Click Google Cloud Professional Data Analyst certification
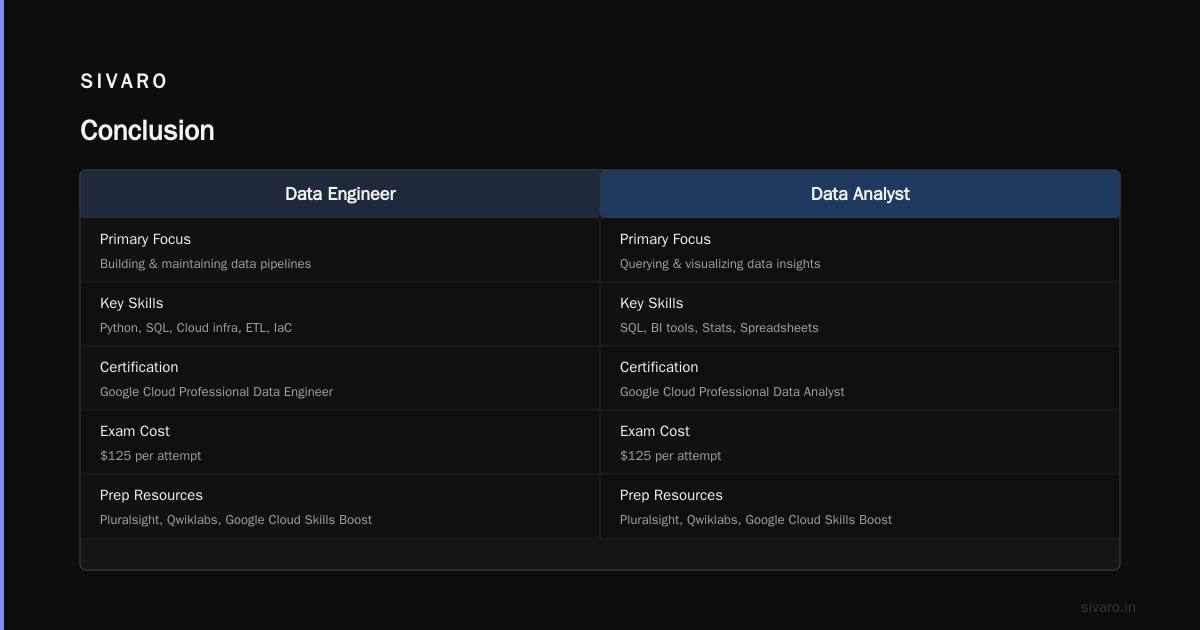 click(732, 392)
